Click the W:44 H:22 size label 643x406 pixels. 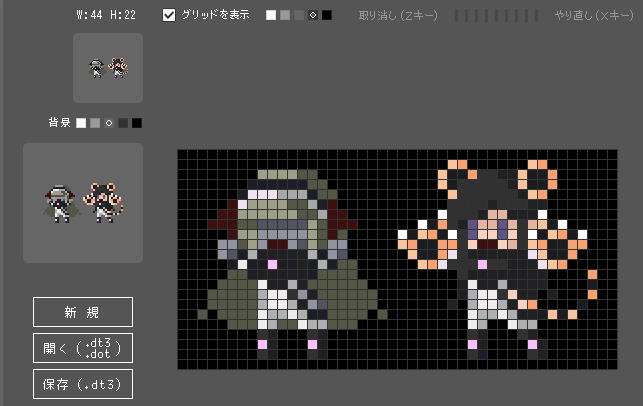(x=106, y=15)
